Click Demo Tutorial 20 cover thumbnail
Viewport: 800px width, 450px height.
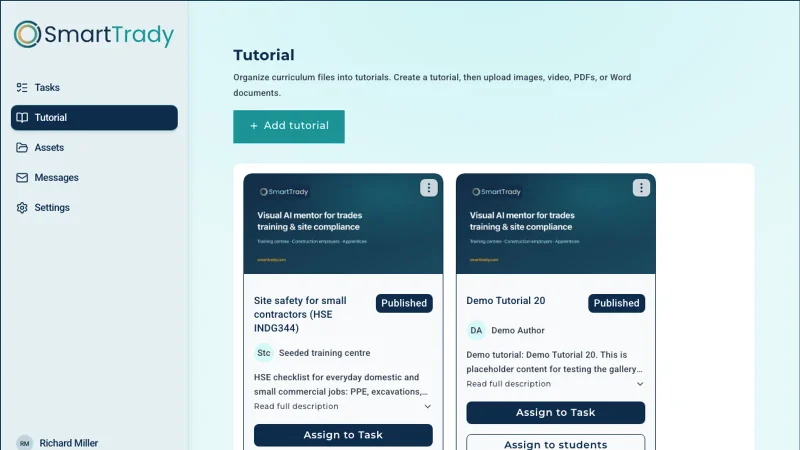coord(556,224)
